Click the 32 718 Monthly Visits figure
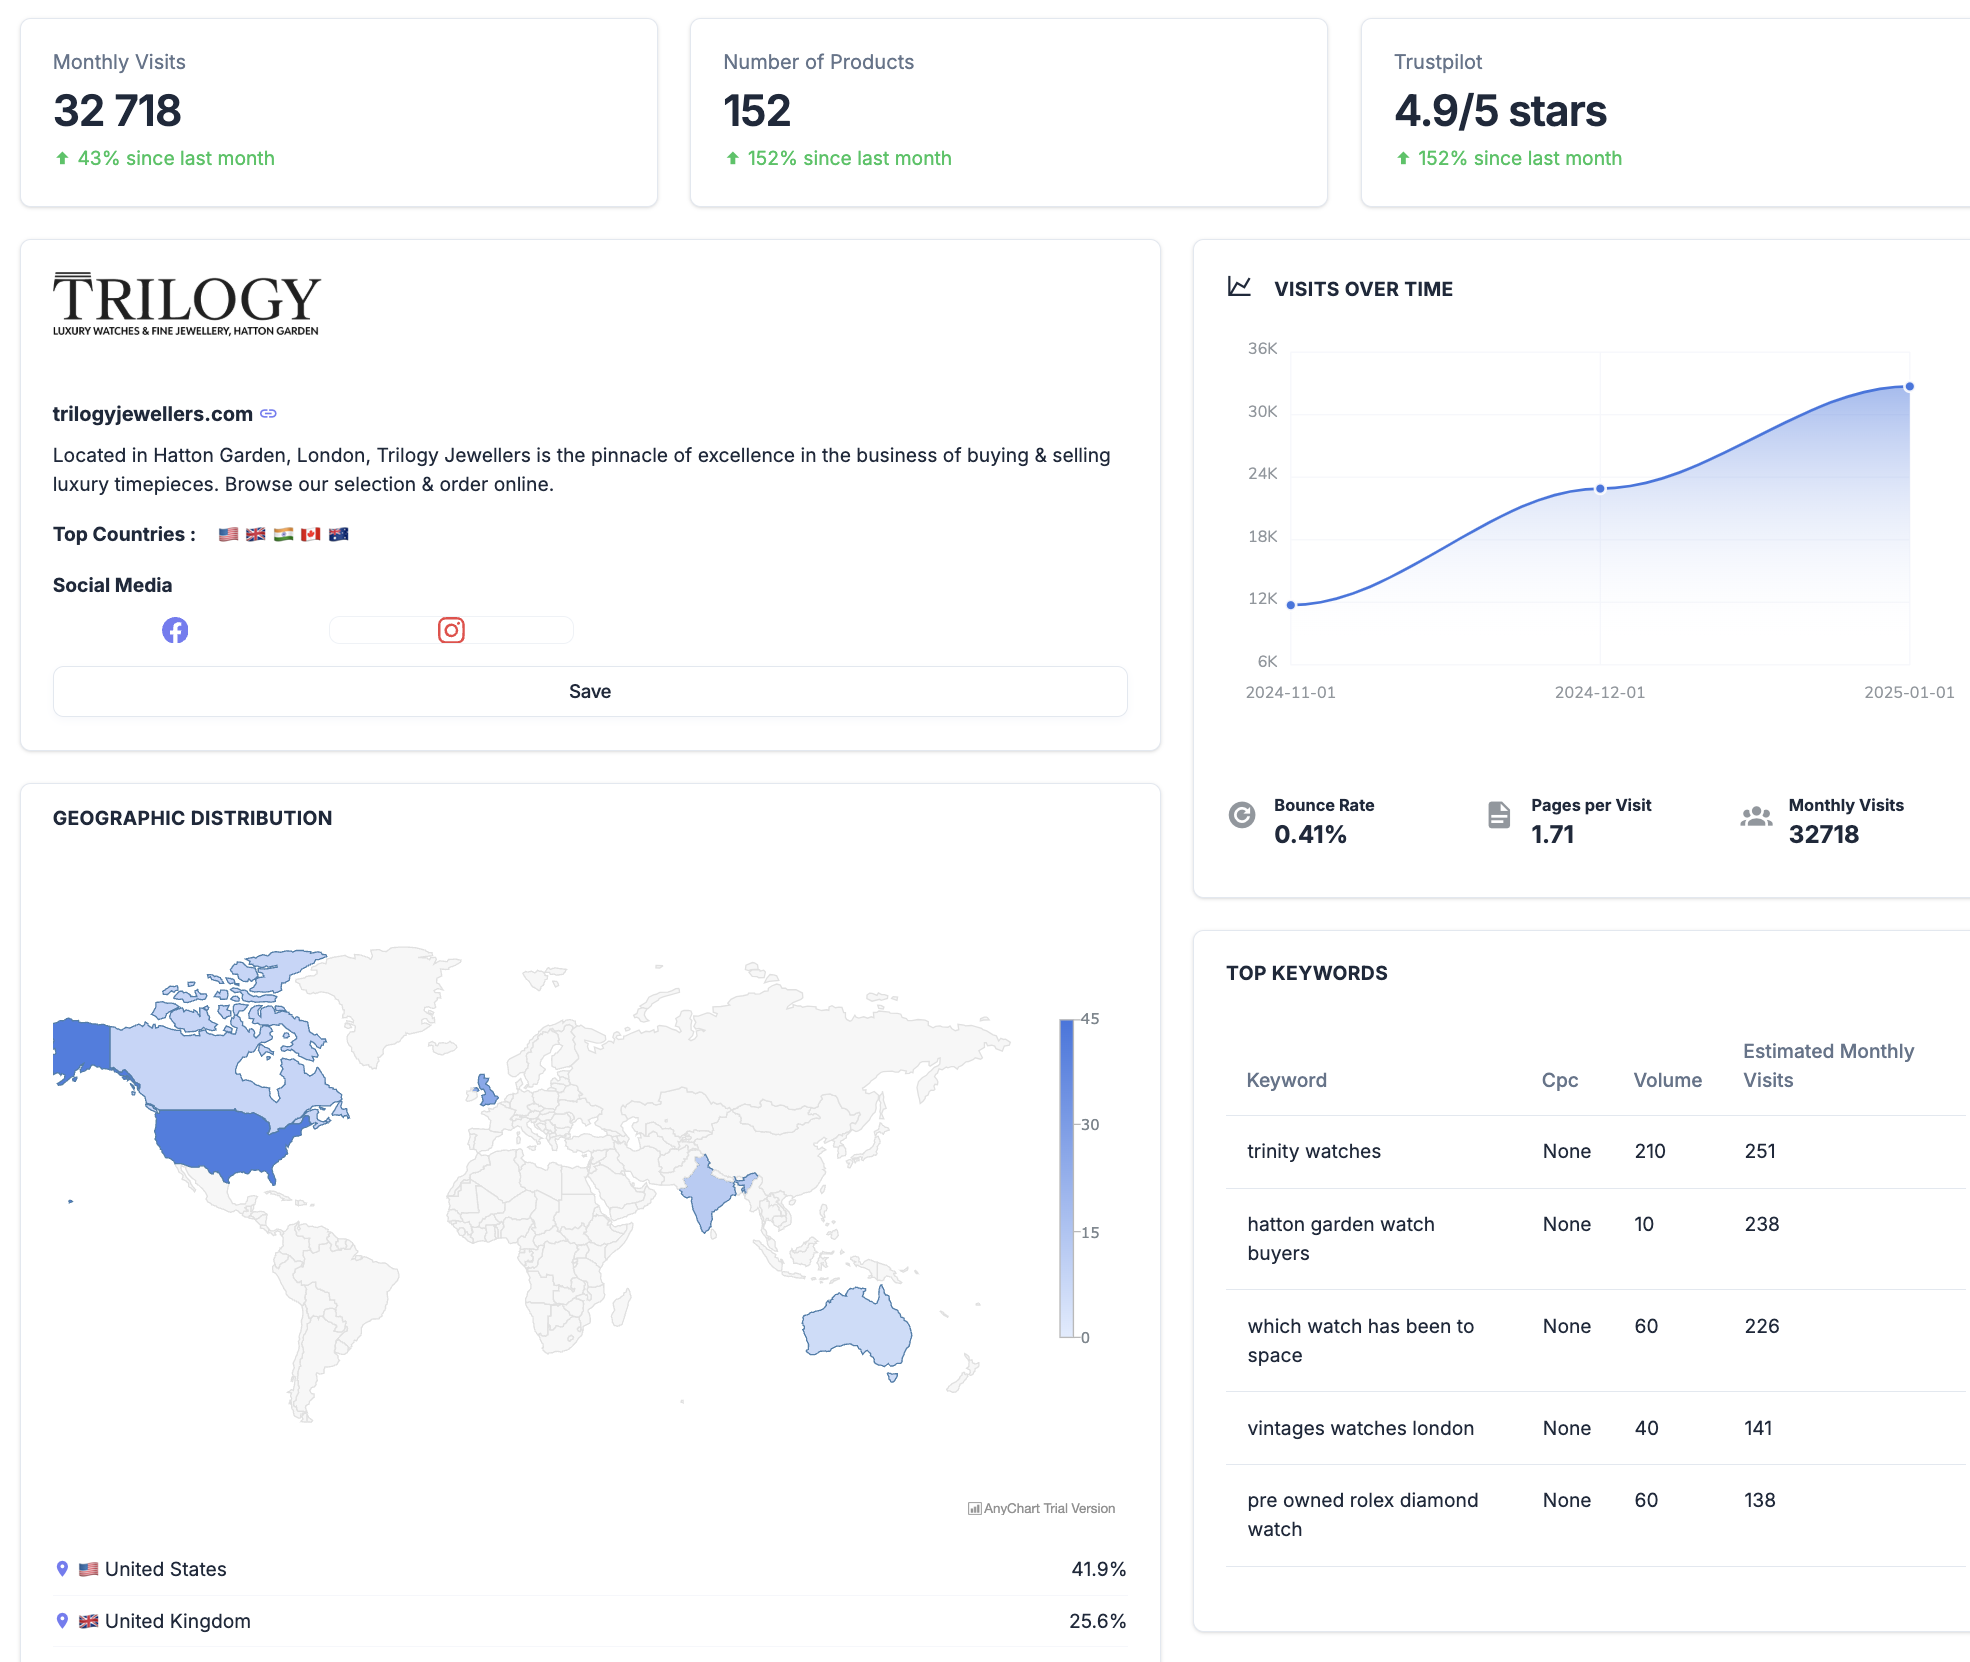1970x1662 pixels. 117,110
